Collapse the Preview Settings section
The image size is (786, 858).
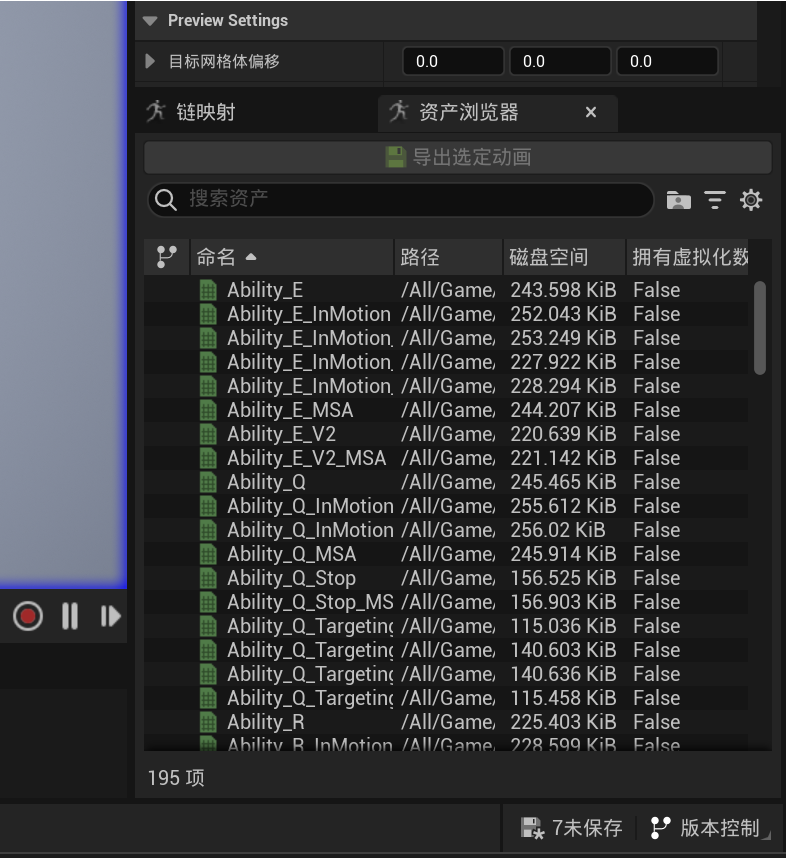pyautogui.click(x=151, y=20)
